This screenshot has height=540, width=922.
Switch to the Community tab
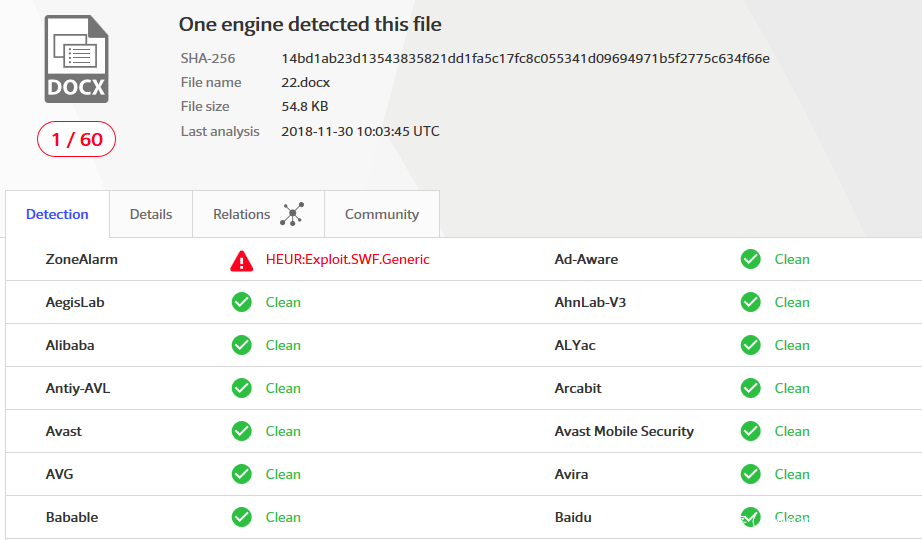382,214
